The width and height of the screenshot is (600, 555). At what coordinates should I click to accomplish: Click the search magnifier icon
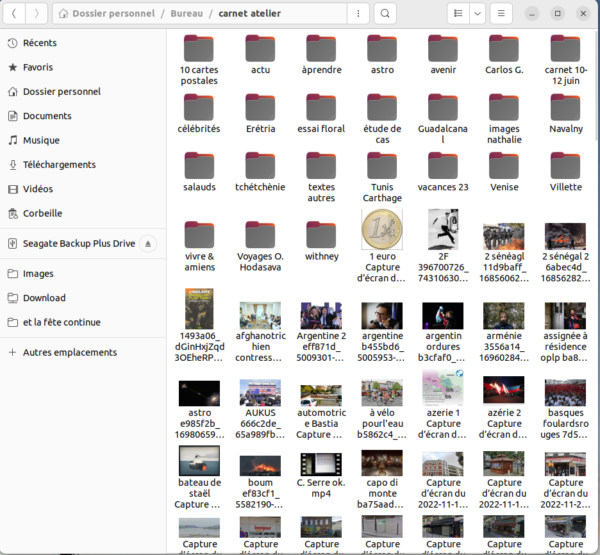(x=385, y=14)
